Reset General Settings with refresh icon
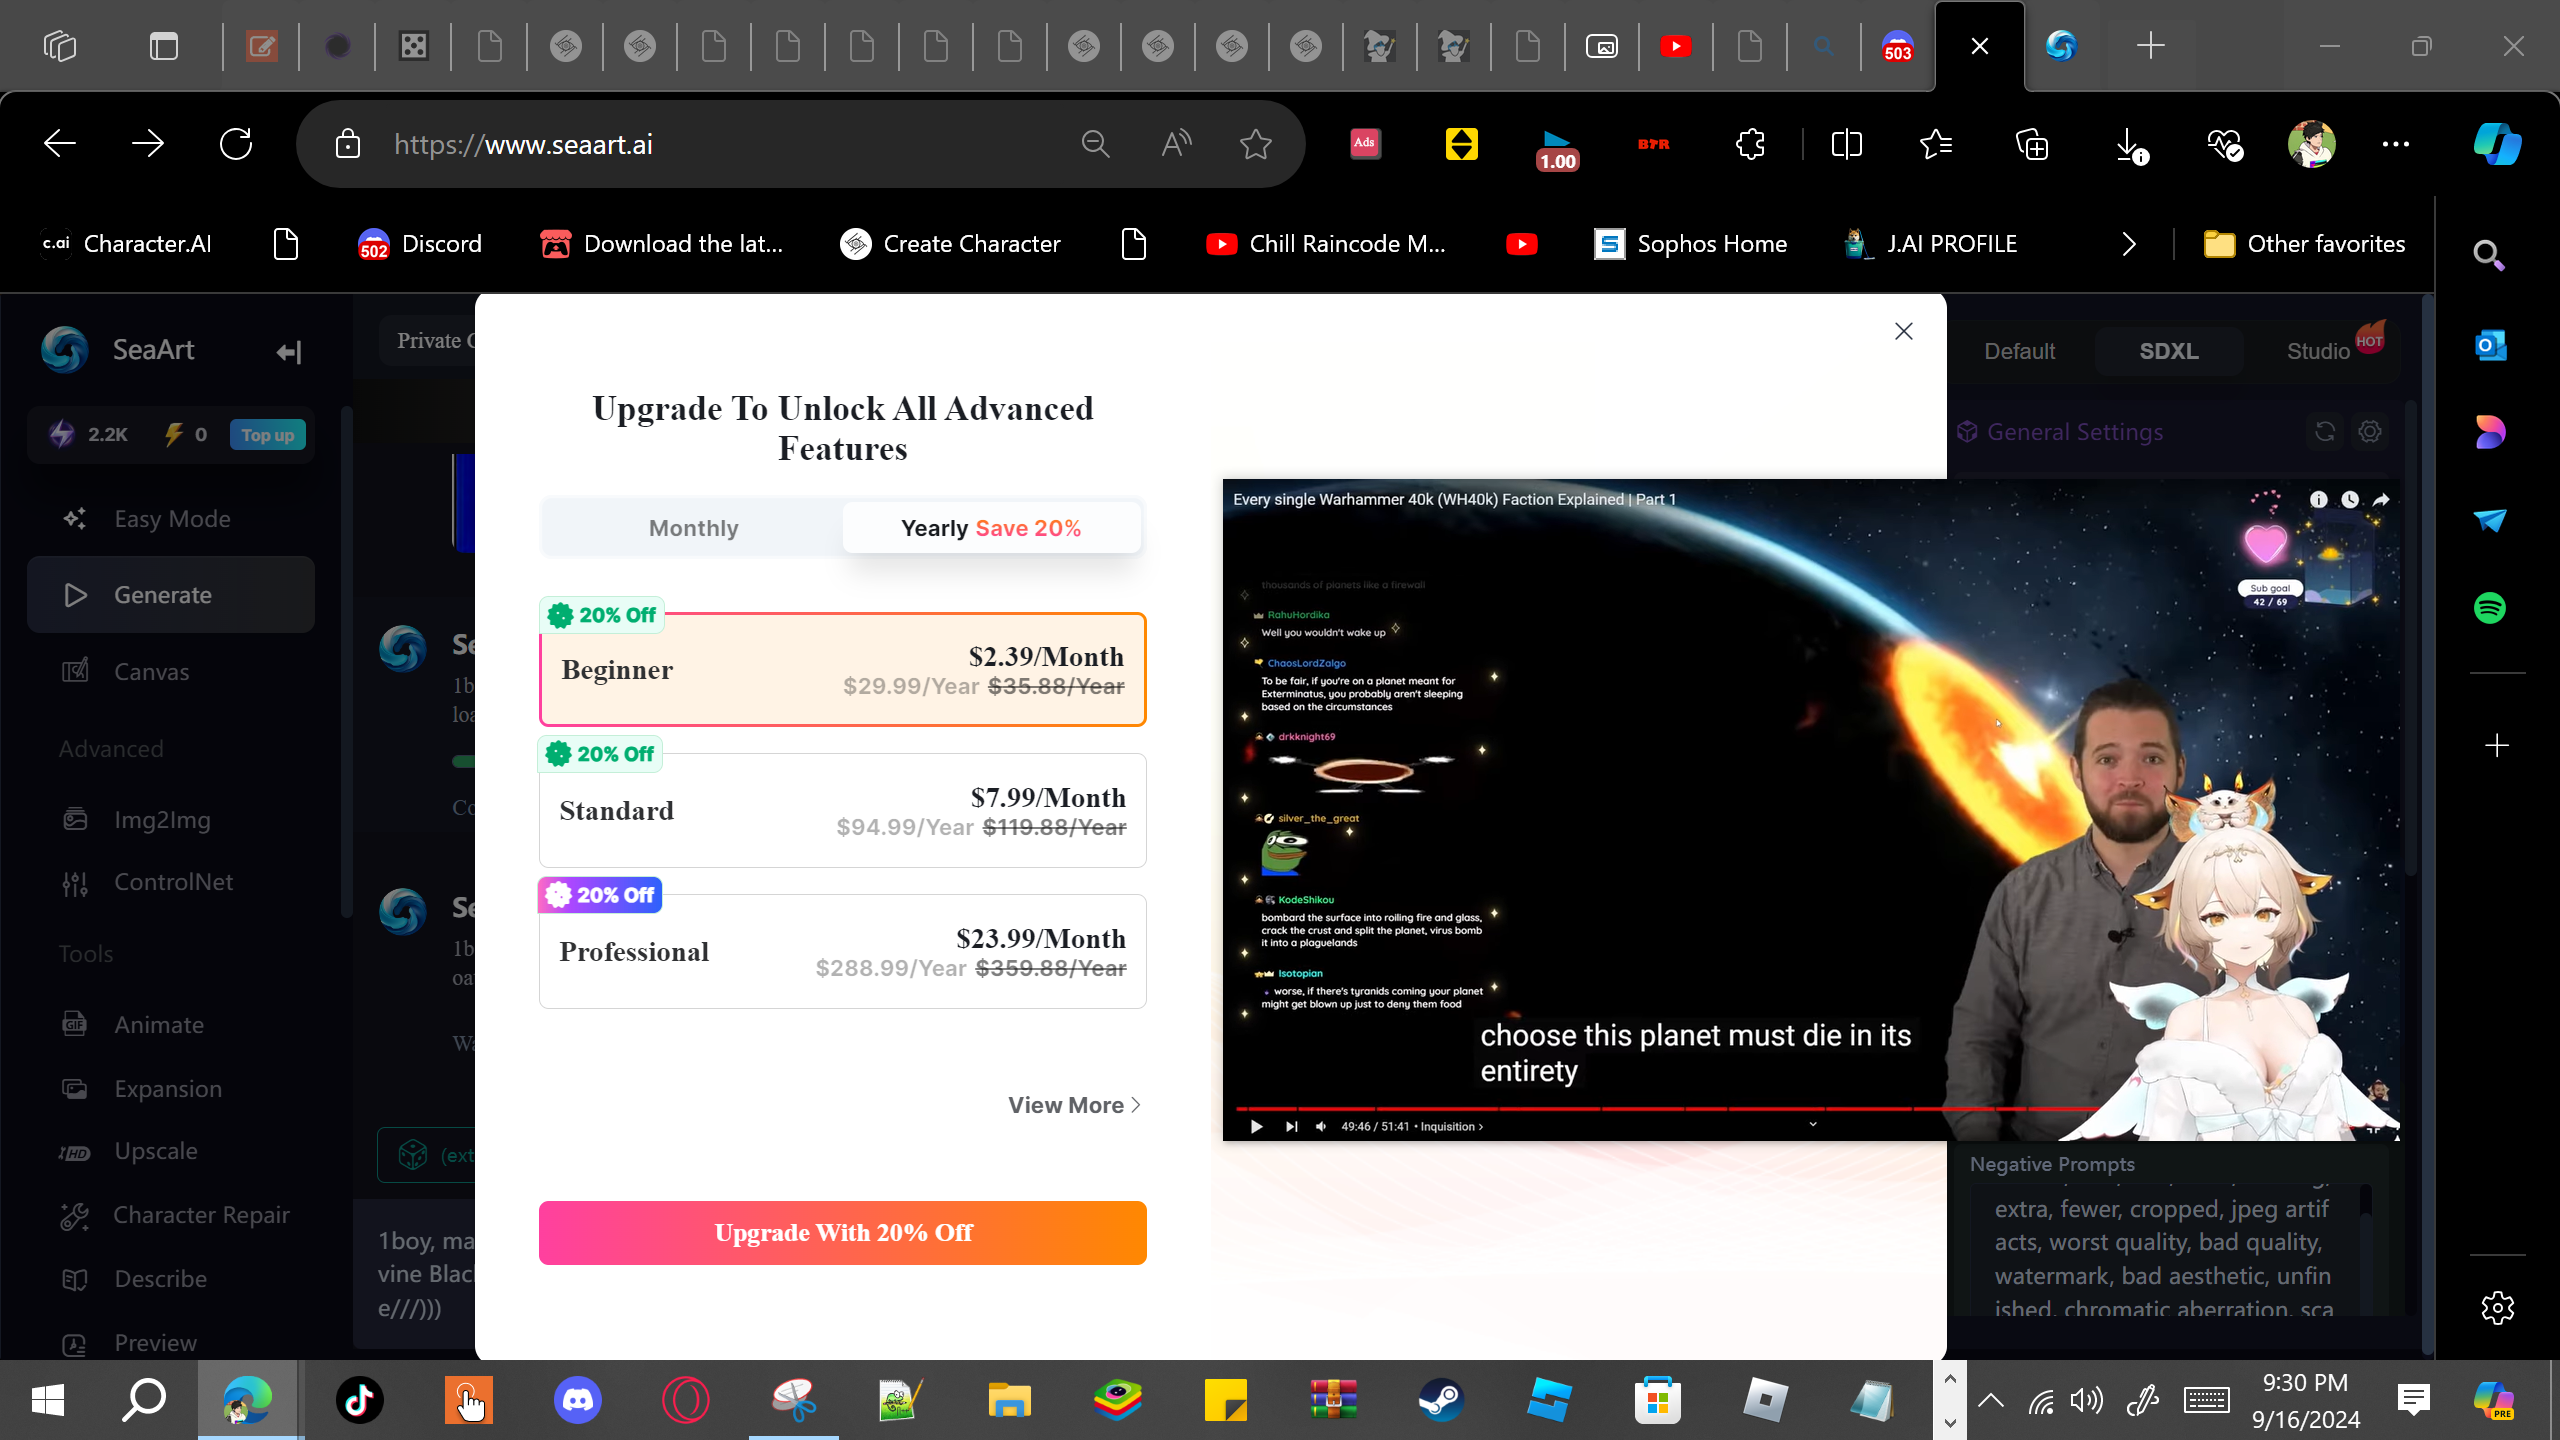2560x1440 pixels. tap(2325, 431)
